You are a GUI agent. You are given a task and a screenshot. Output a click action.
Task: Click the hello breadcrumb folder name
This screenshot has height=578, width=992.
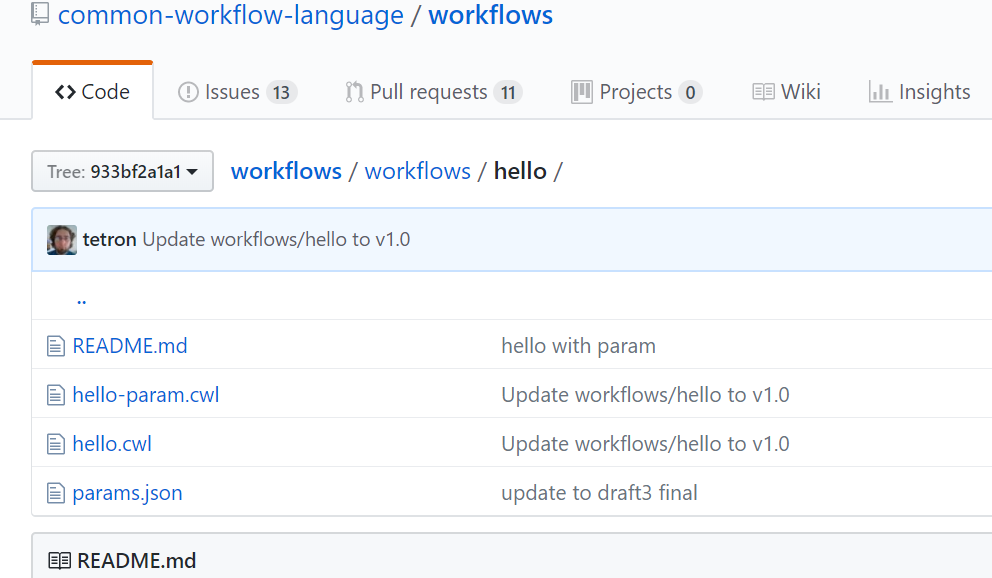click(x=520, y=171)
